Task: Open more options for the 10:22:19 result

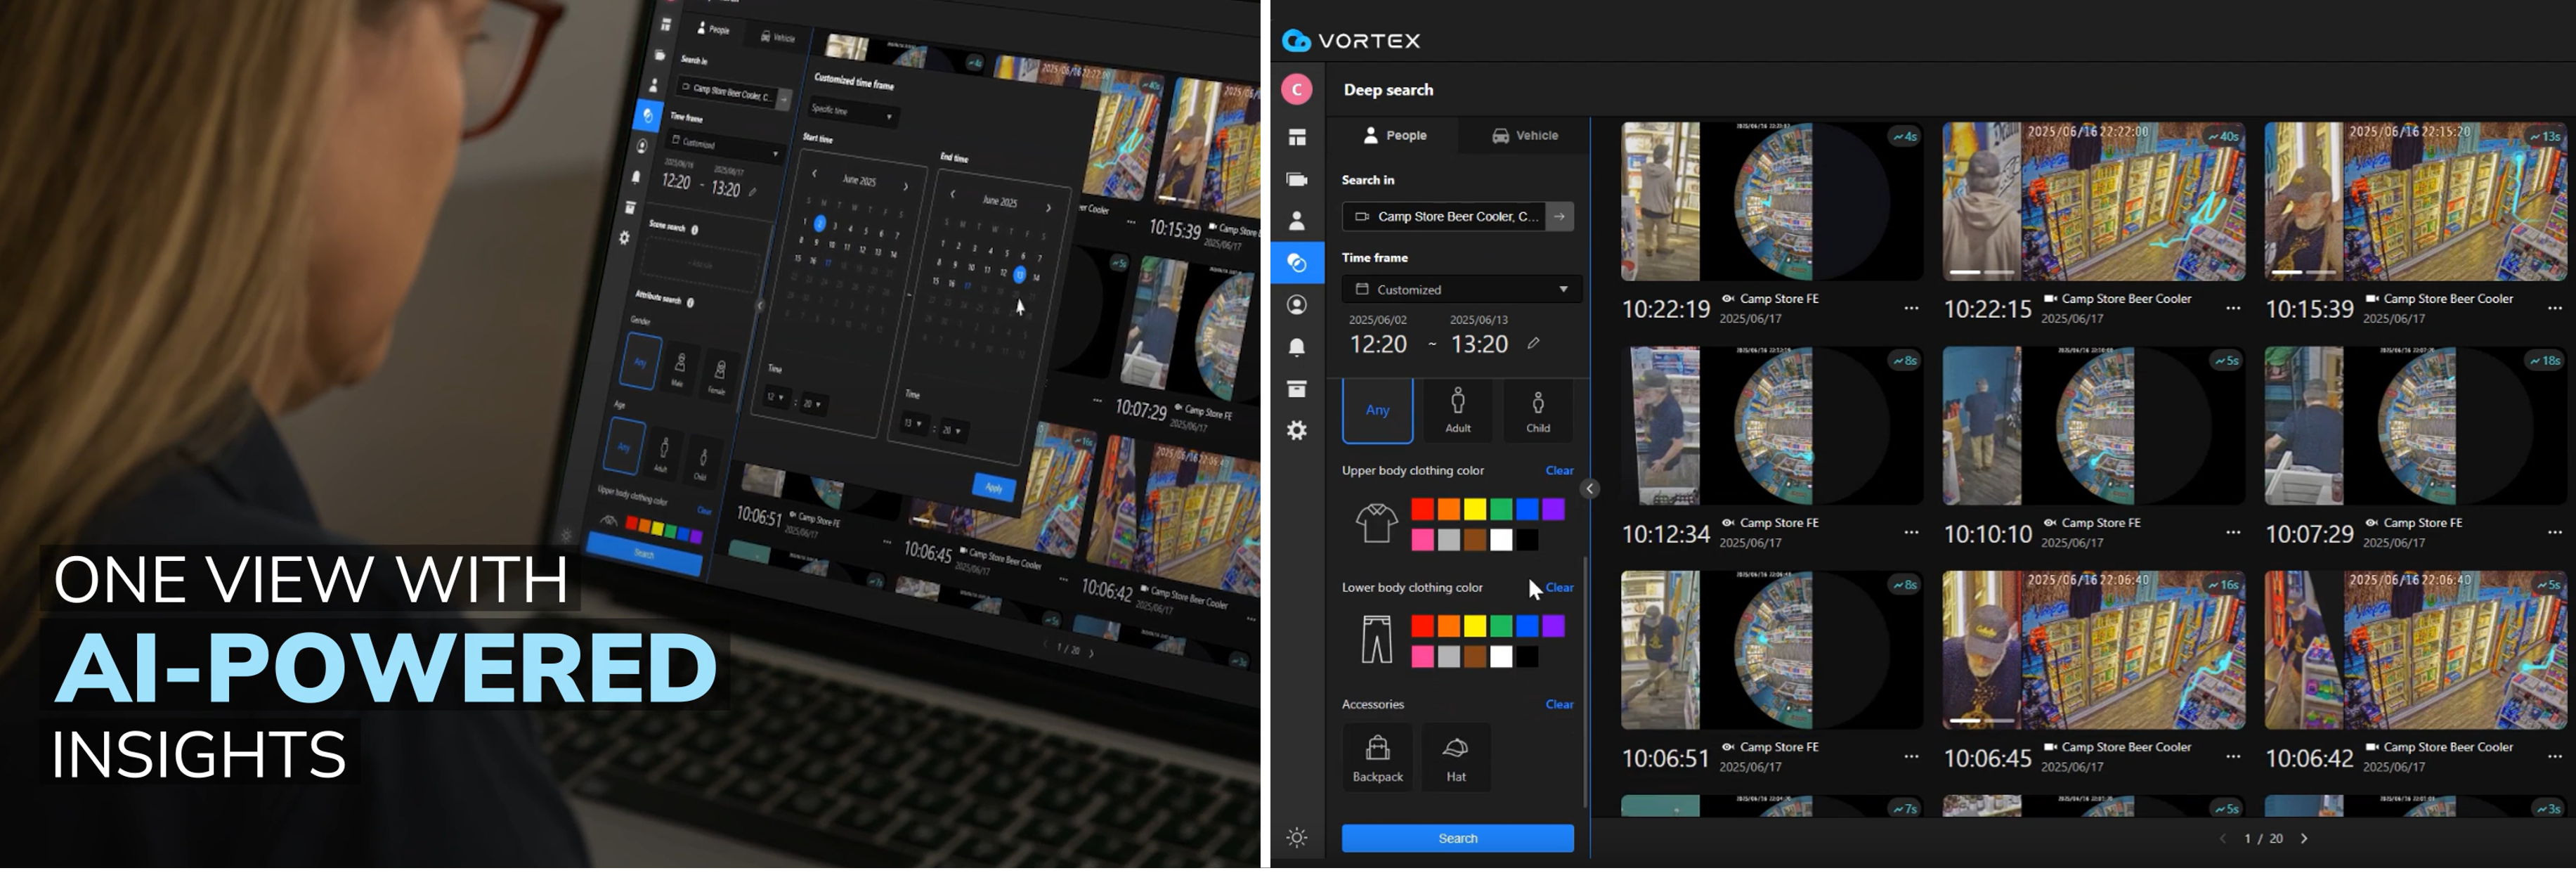Action: [1911, 309]
